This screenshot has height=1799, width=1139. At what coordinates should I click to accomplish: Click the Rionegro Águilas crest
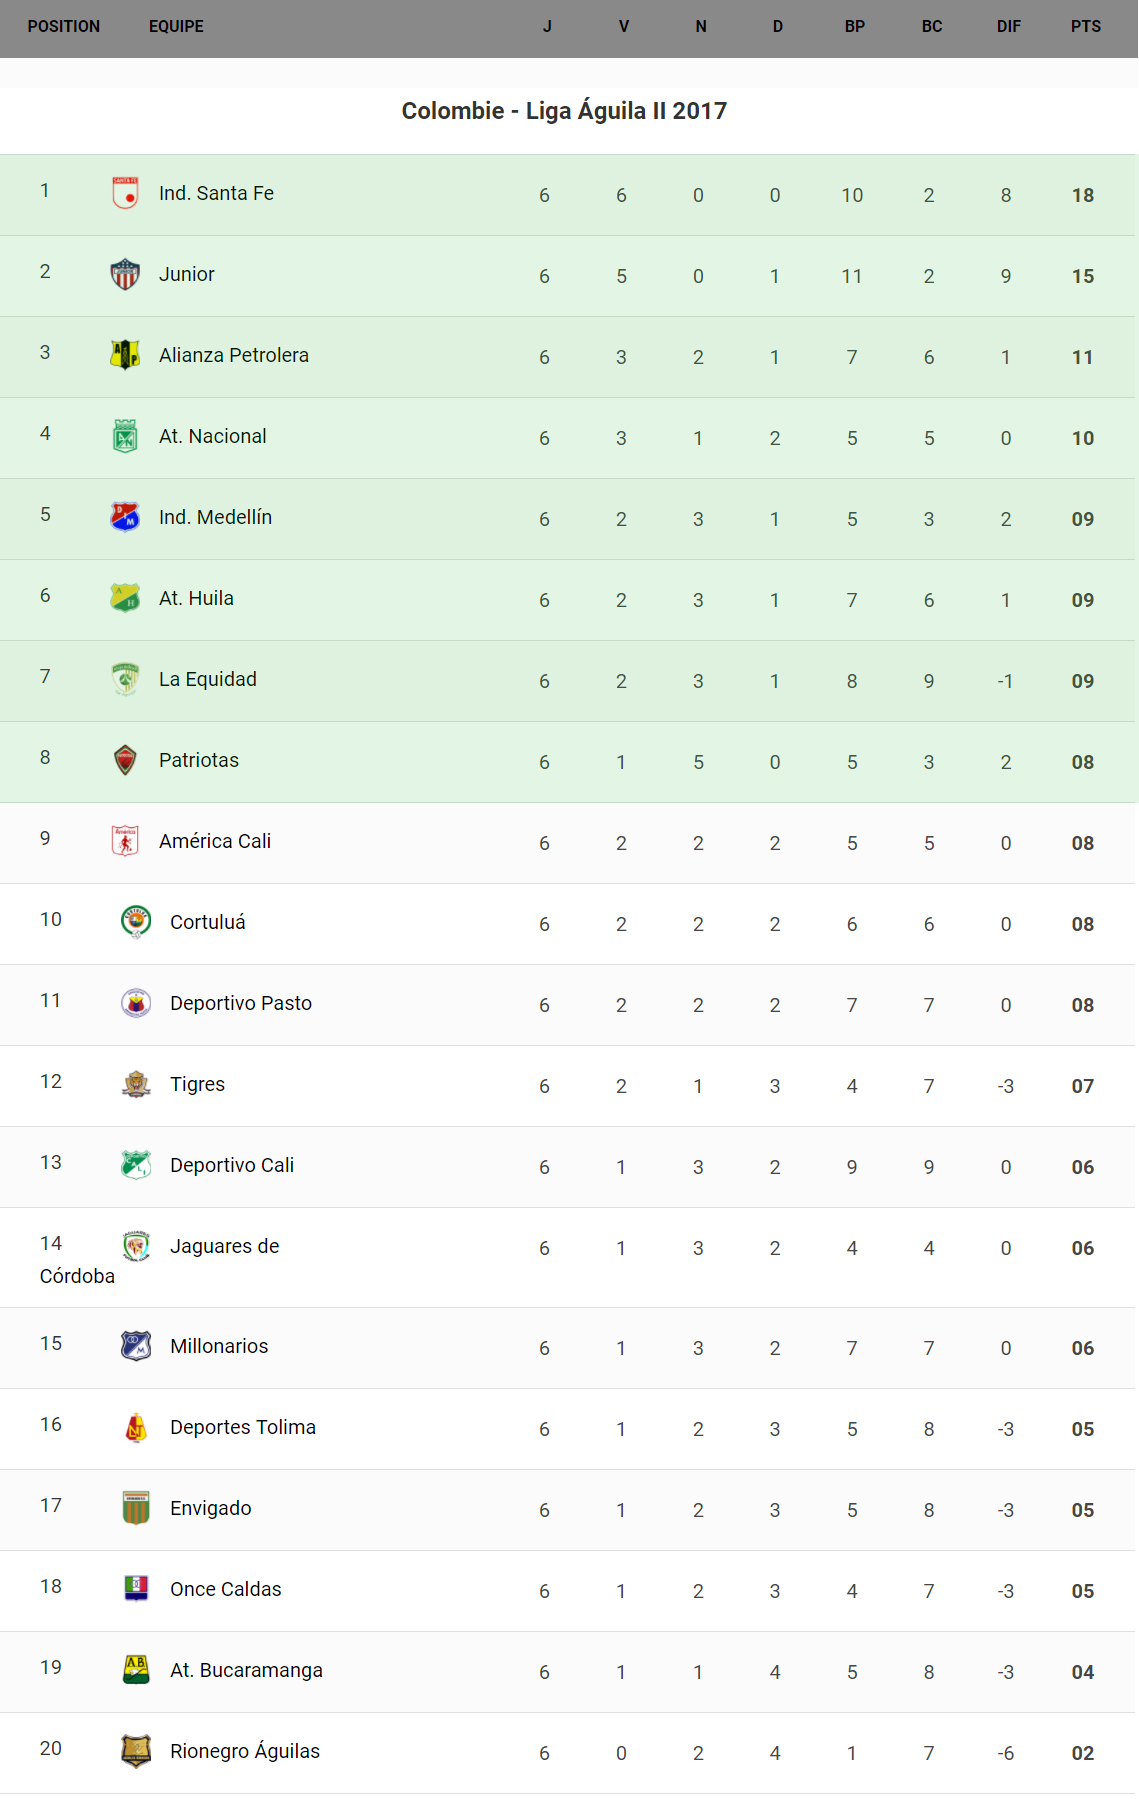tap(136, 1751)
